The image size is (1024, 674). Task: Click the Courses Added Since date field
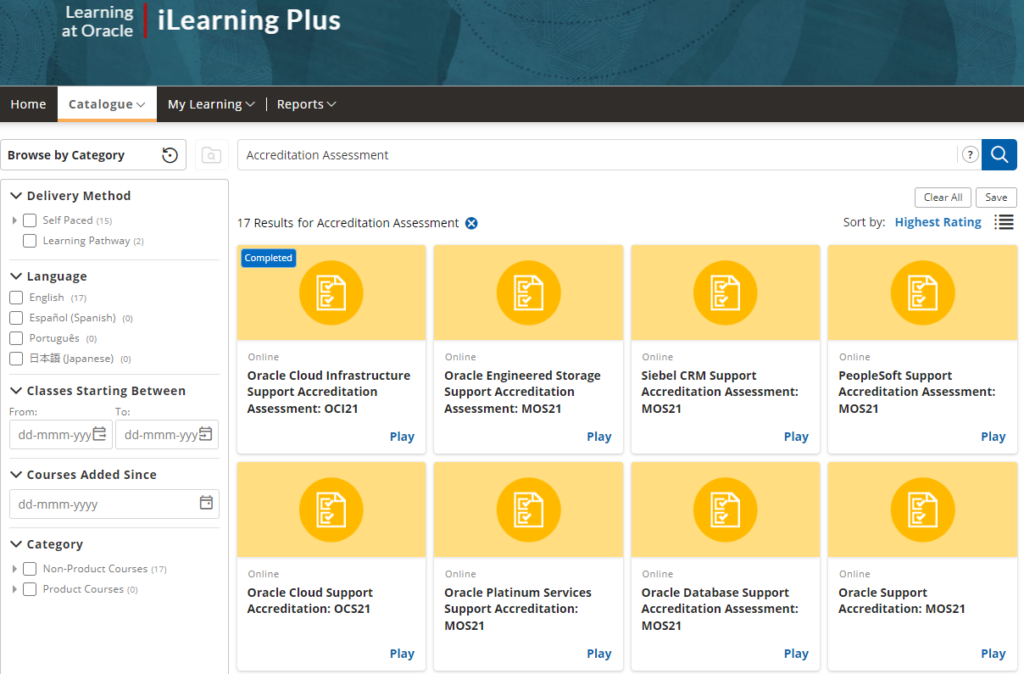pos(114,504)
